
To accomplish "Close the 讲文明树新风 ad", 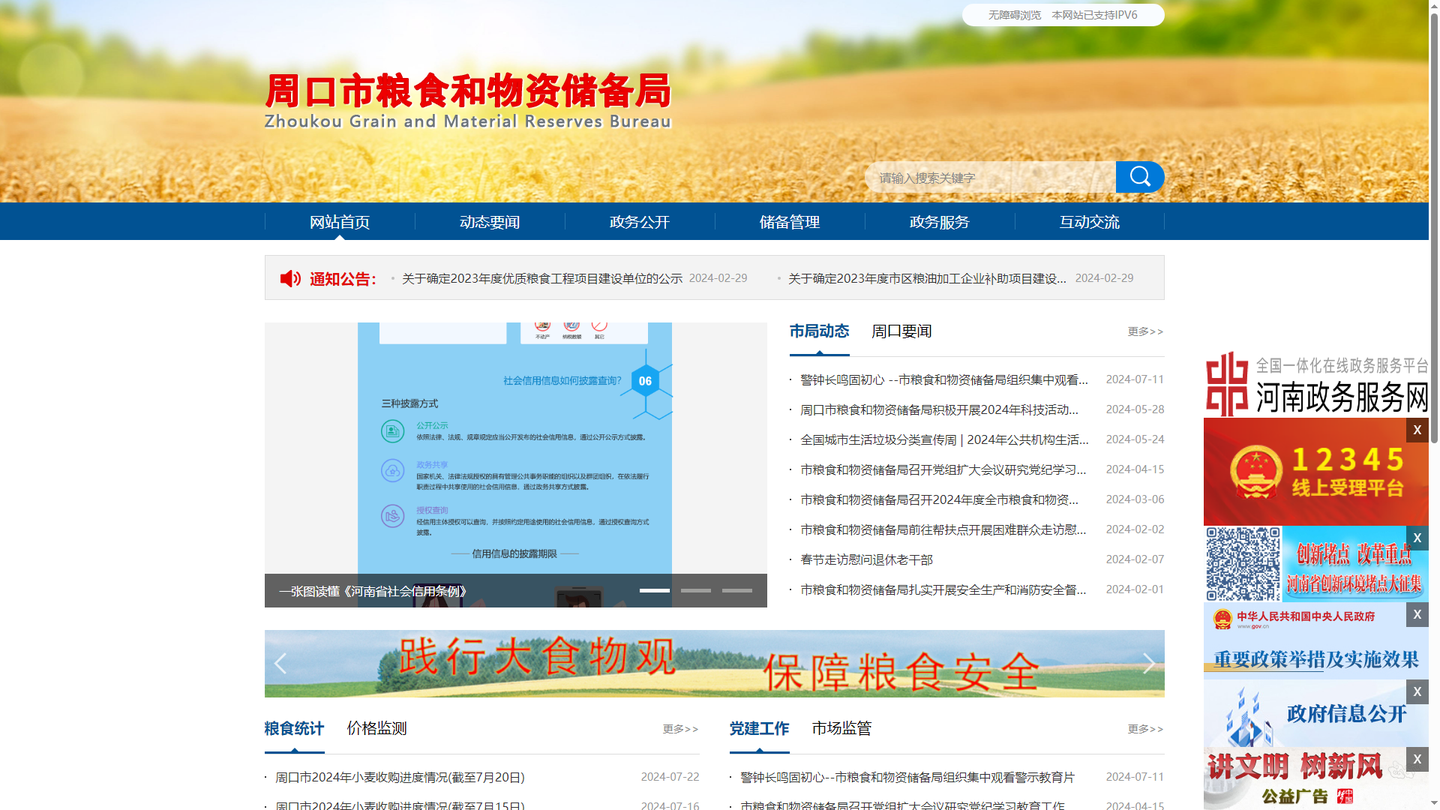I will [x=1417, y=759].
